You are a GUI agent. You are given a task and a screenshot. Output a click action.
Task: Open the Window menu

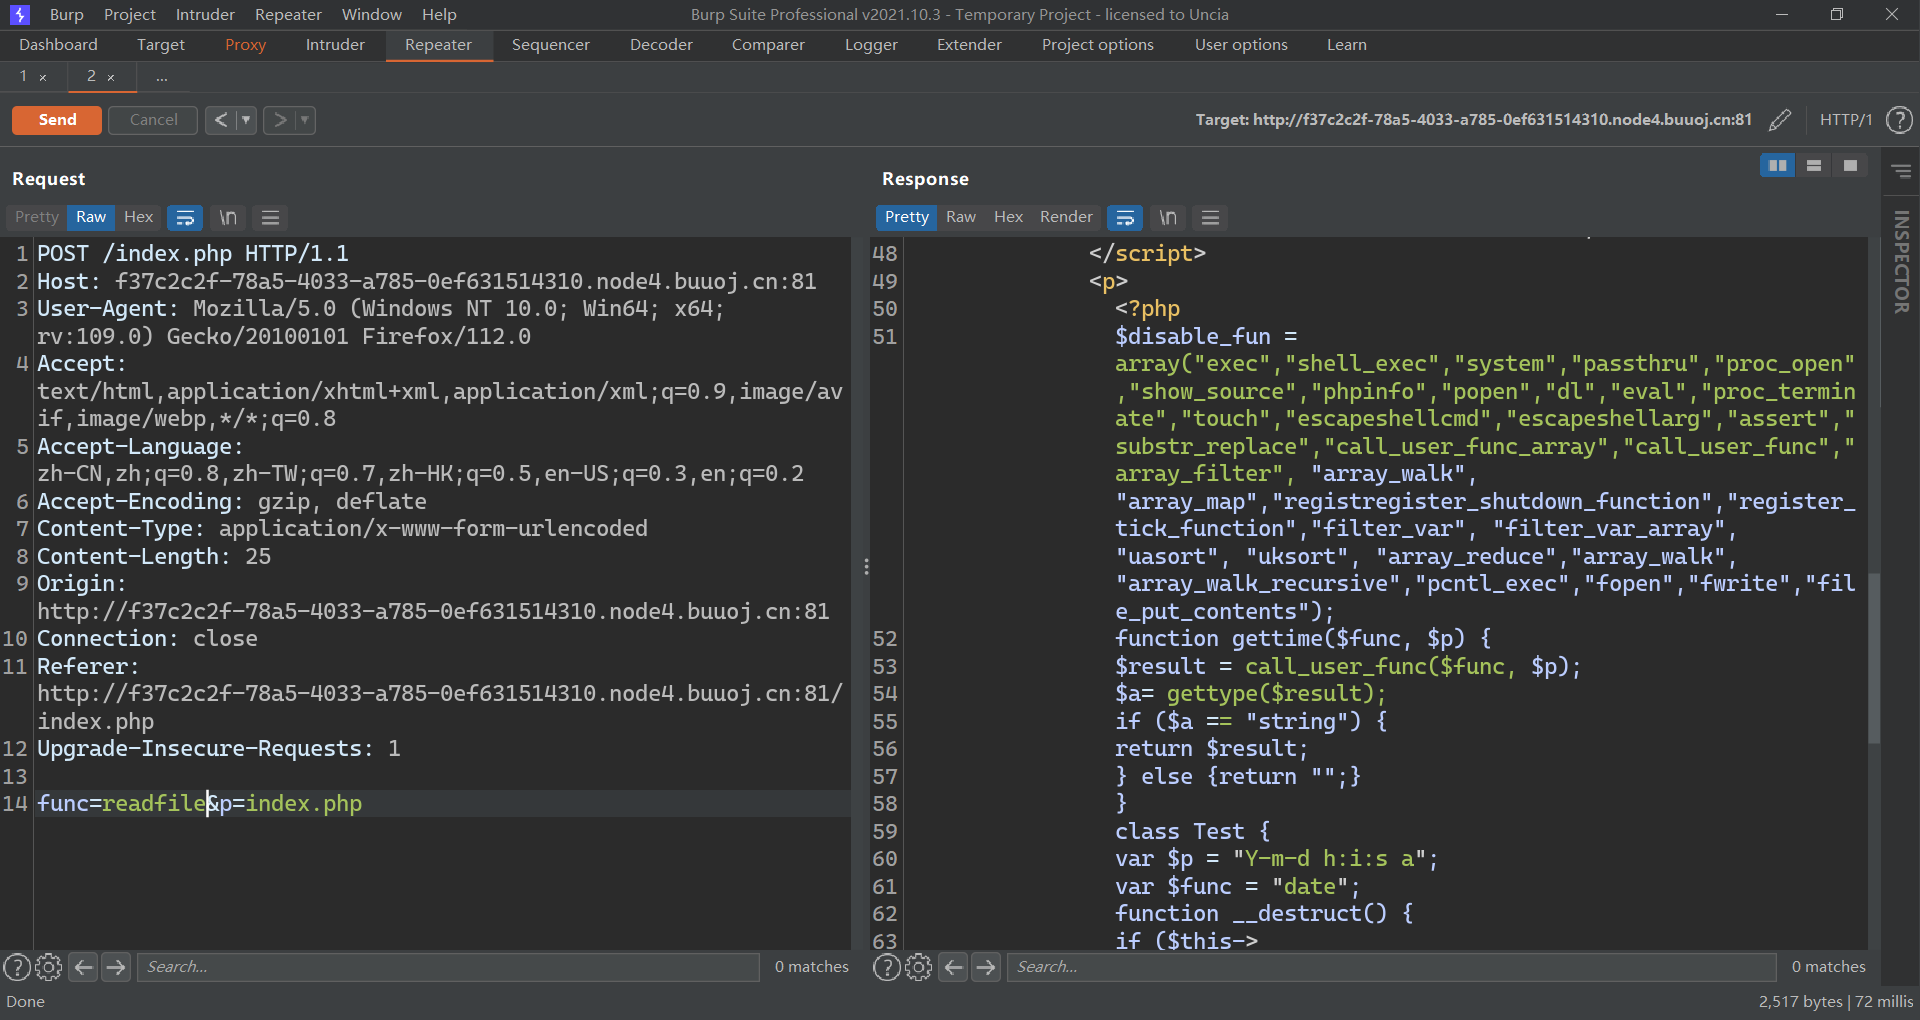371,15
